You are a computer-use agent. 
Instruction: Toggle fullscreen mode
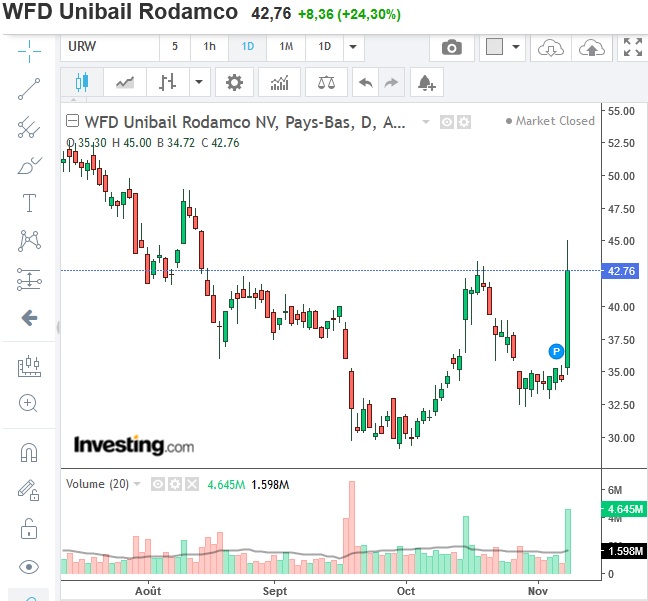pyautogui.click(x=633, y=47)
